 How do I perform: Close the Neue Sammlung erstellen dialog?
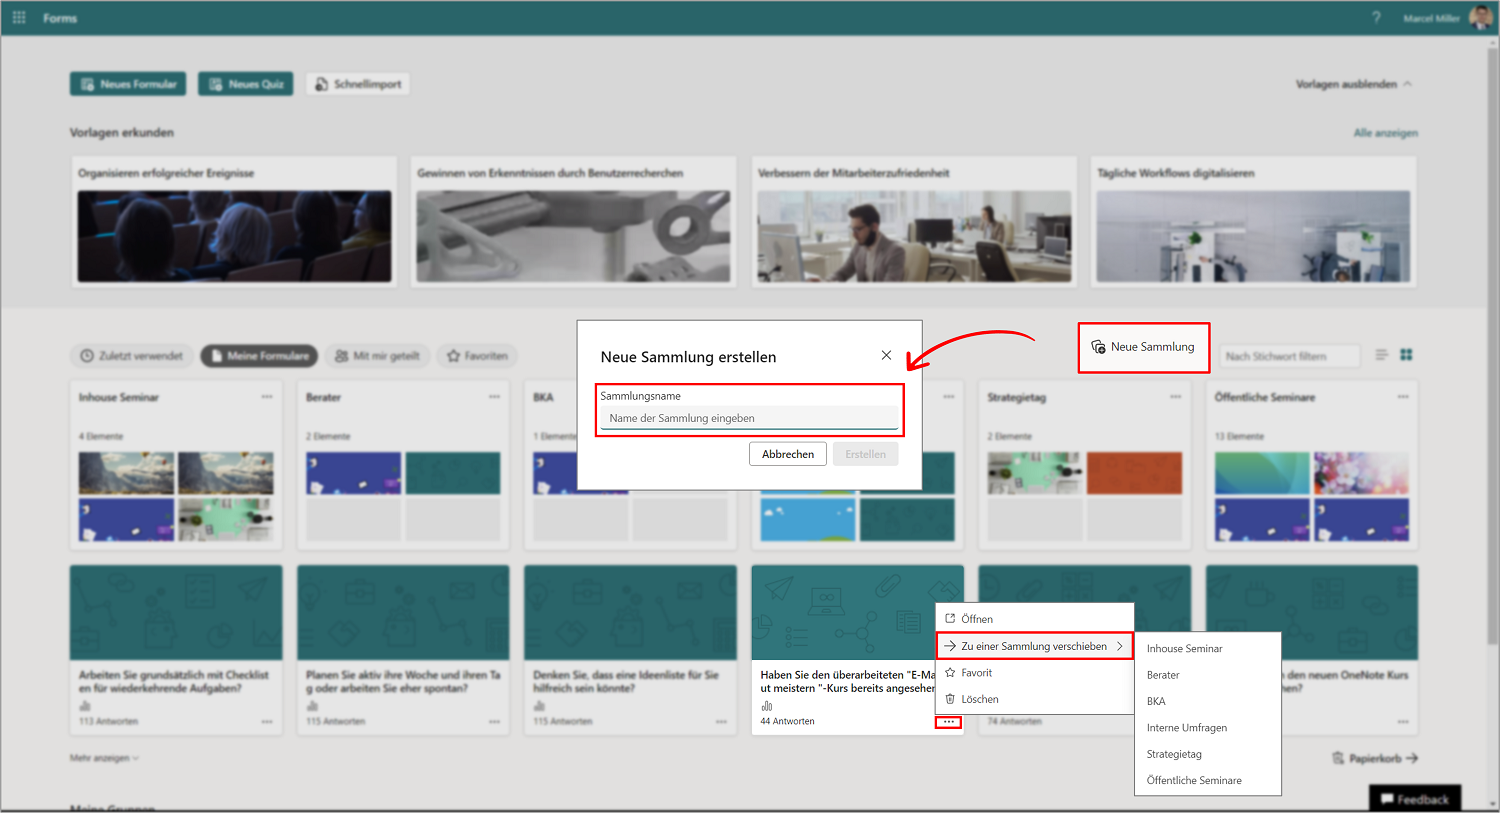click(886, 355)
